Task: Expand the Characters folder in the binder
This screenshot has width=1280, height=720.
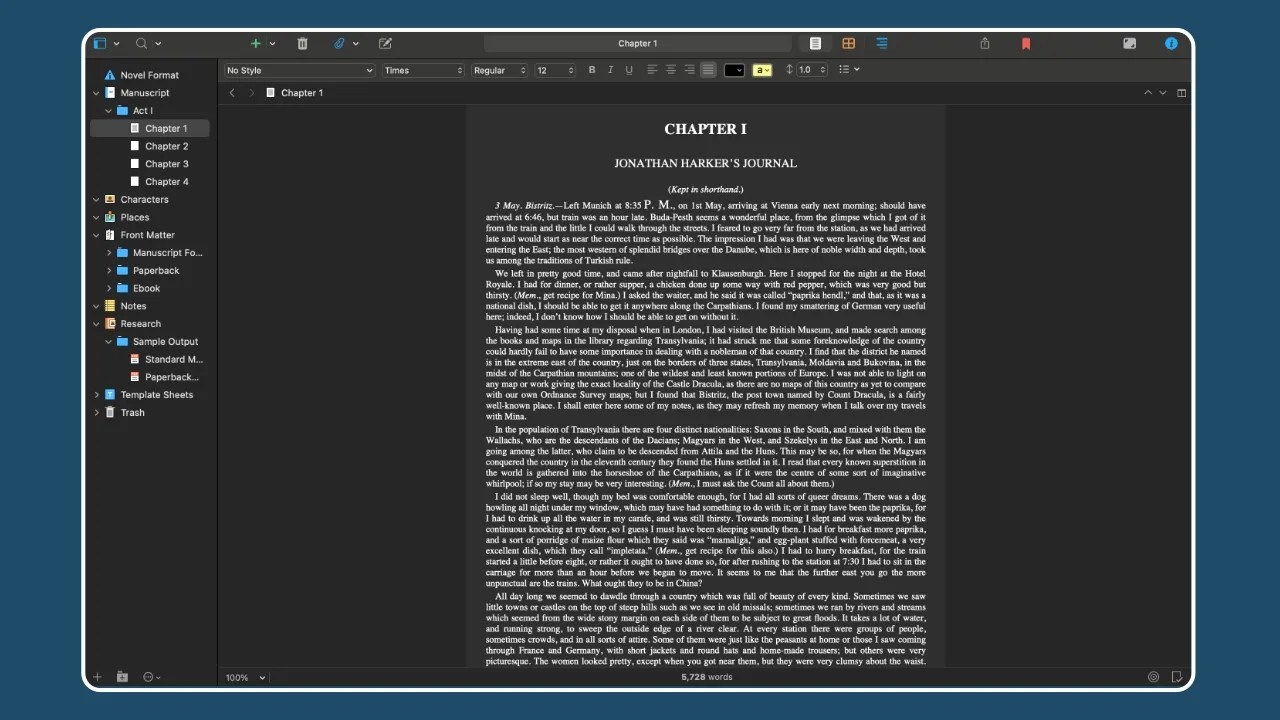Action: point(96,199)
